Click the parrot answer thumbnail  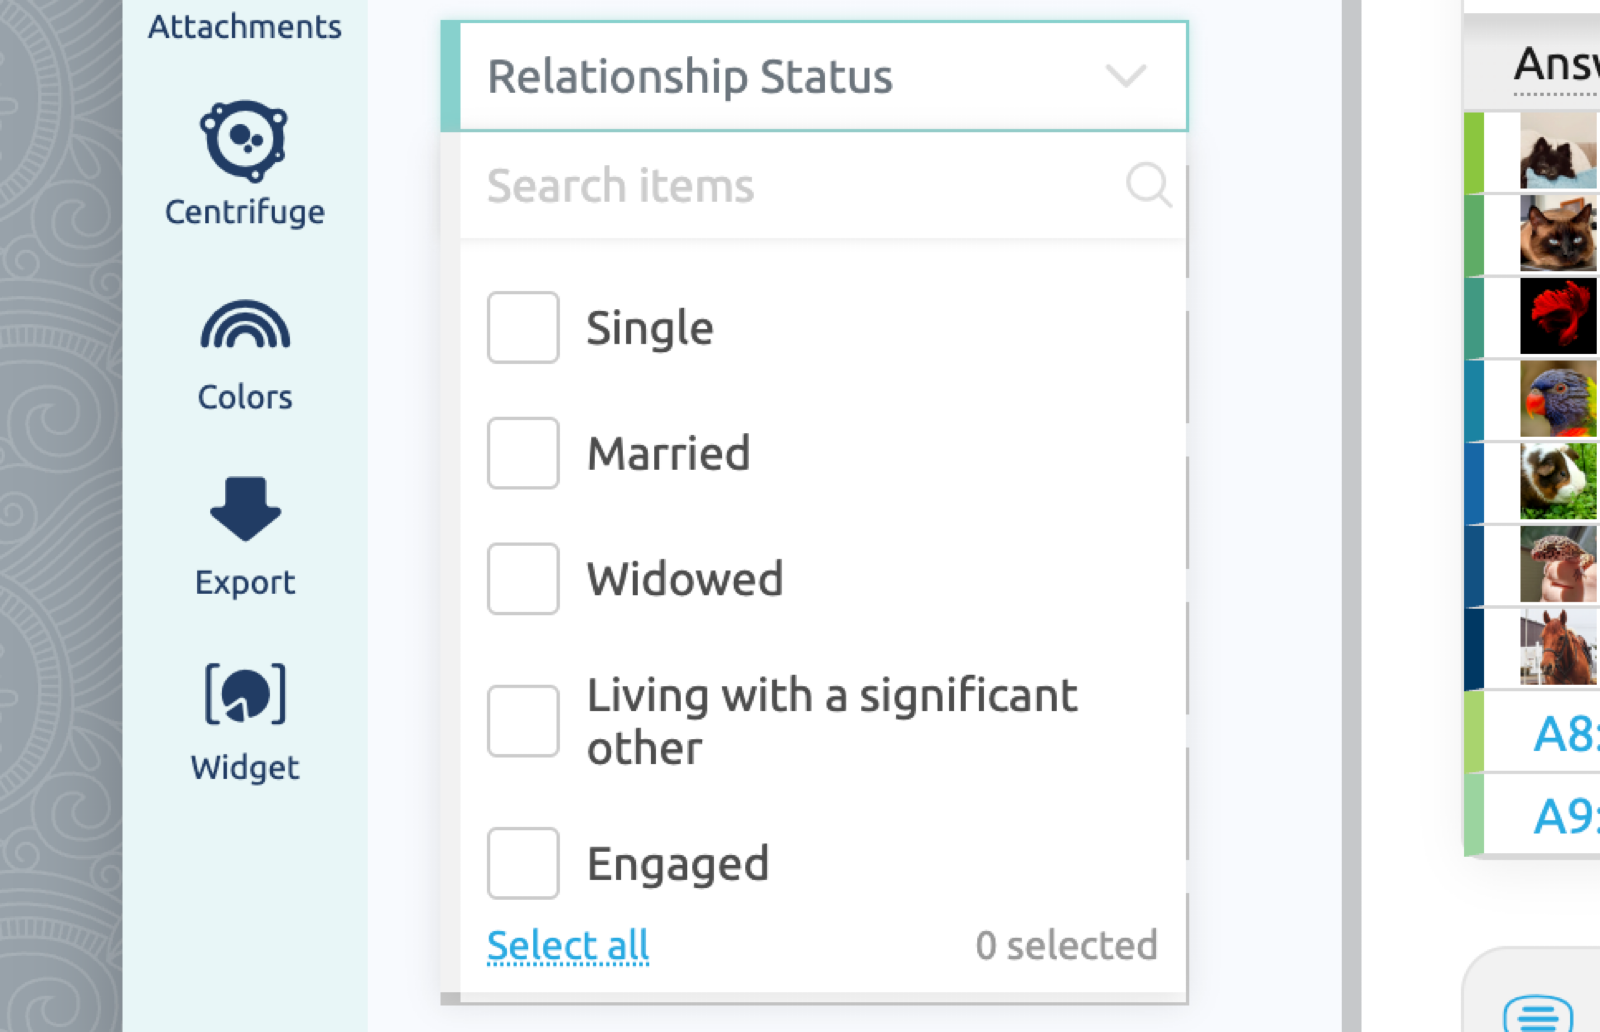[x=1558, y=399]
